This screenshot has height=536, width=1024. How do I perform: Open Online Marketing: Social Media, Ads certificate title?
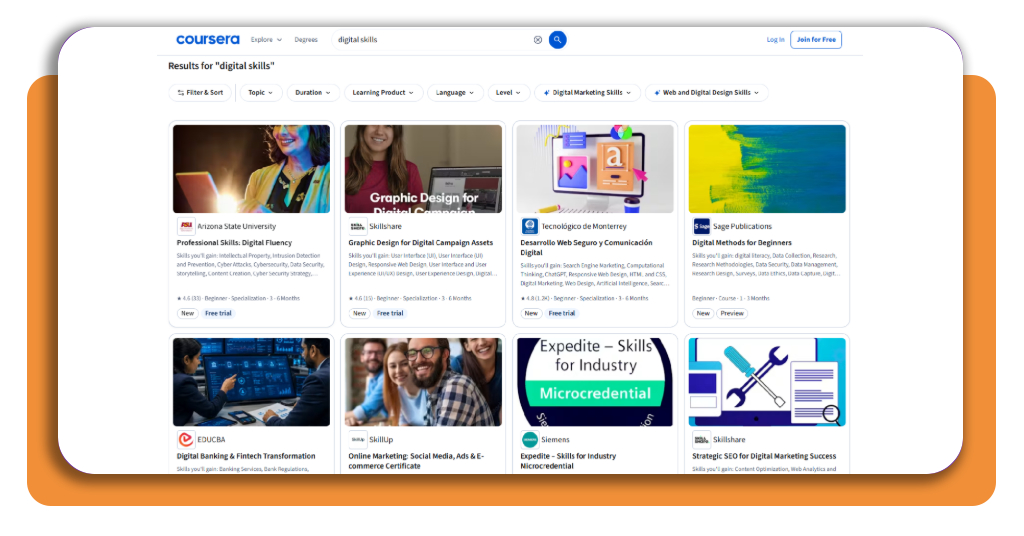point(416,461)
